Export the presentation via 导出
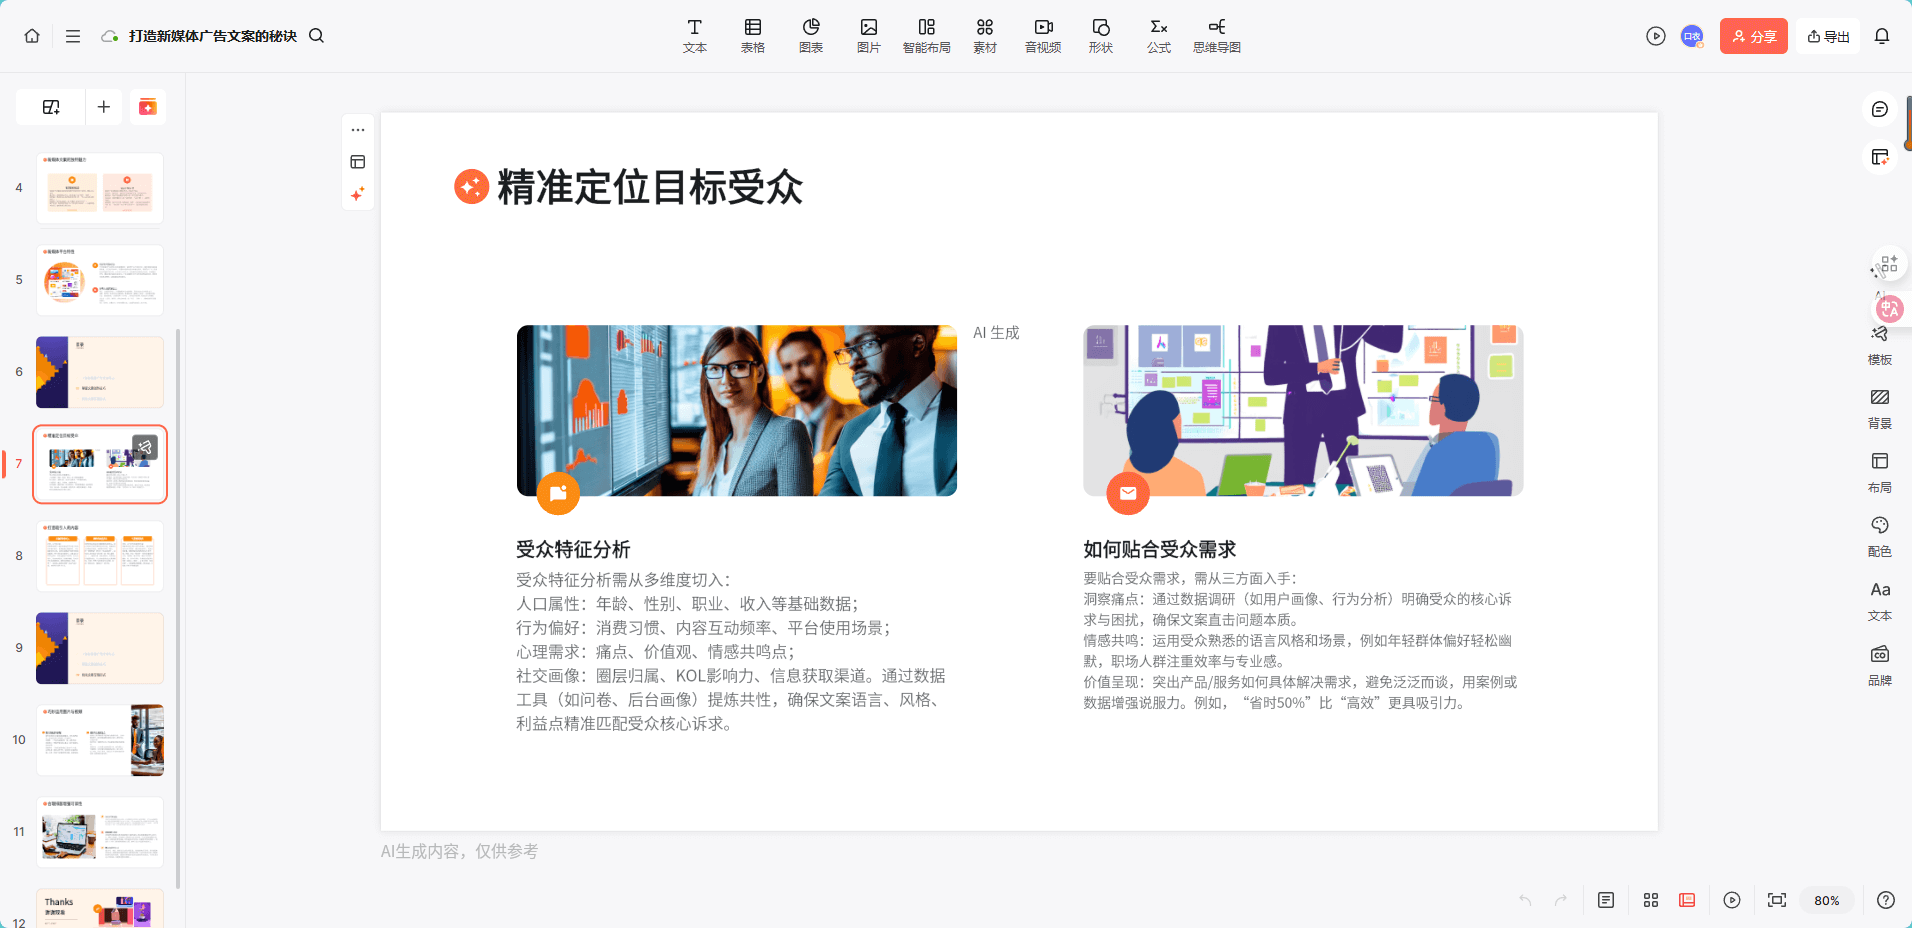 (x=1828, y=35)
